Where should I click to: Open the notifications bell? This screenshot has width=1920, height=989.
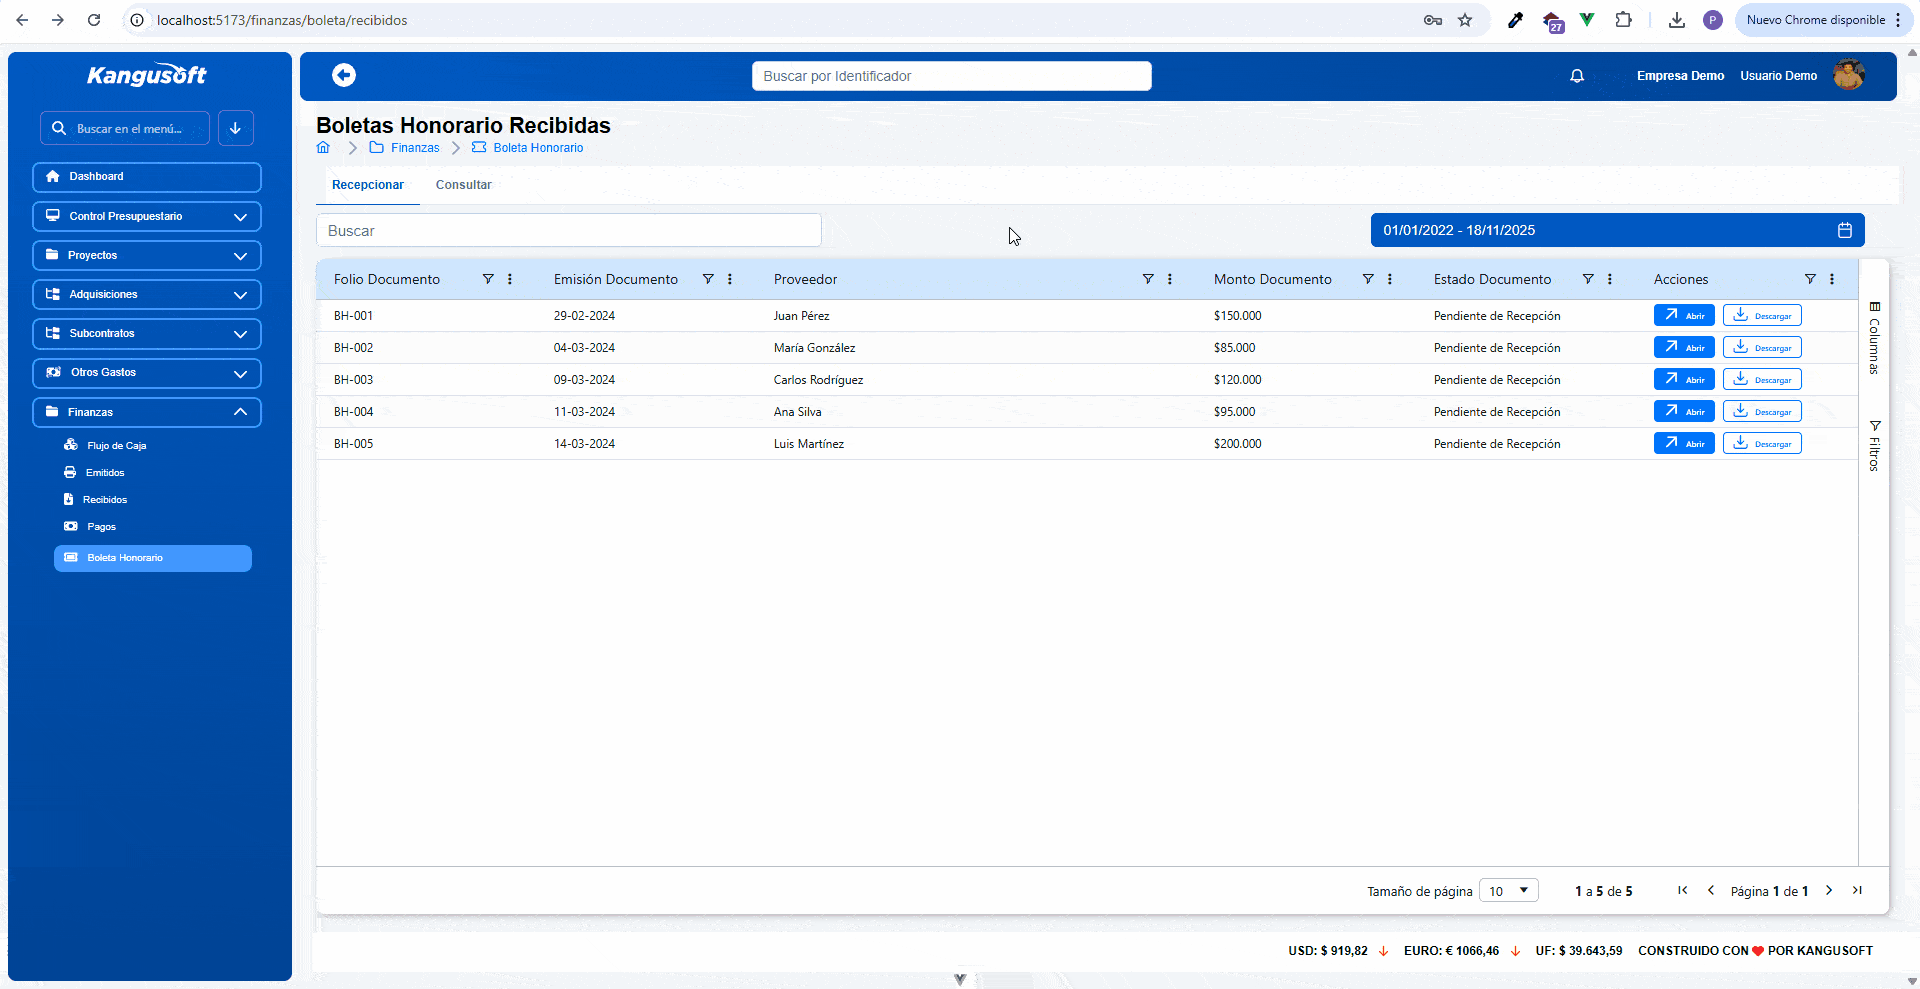pos(1577,76)
